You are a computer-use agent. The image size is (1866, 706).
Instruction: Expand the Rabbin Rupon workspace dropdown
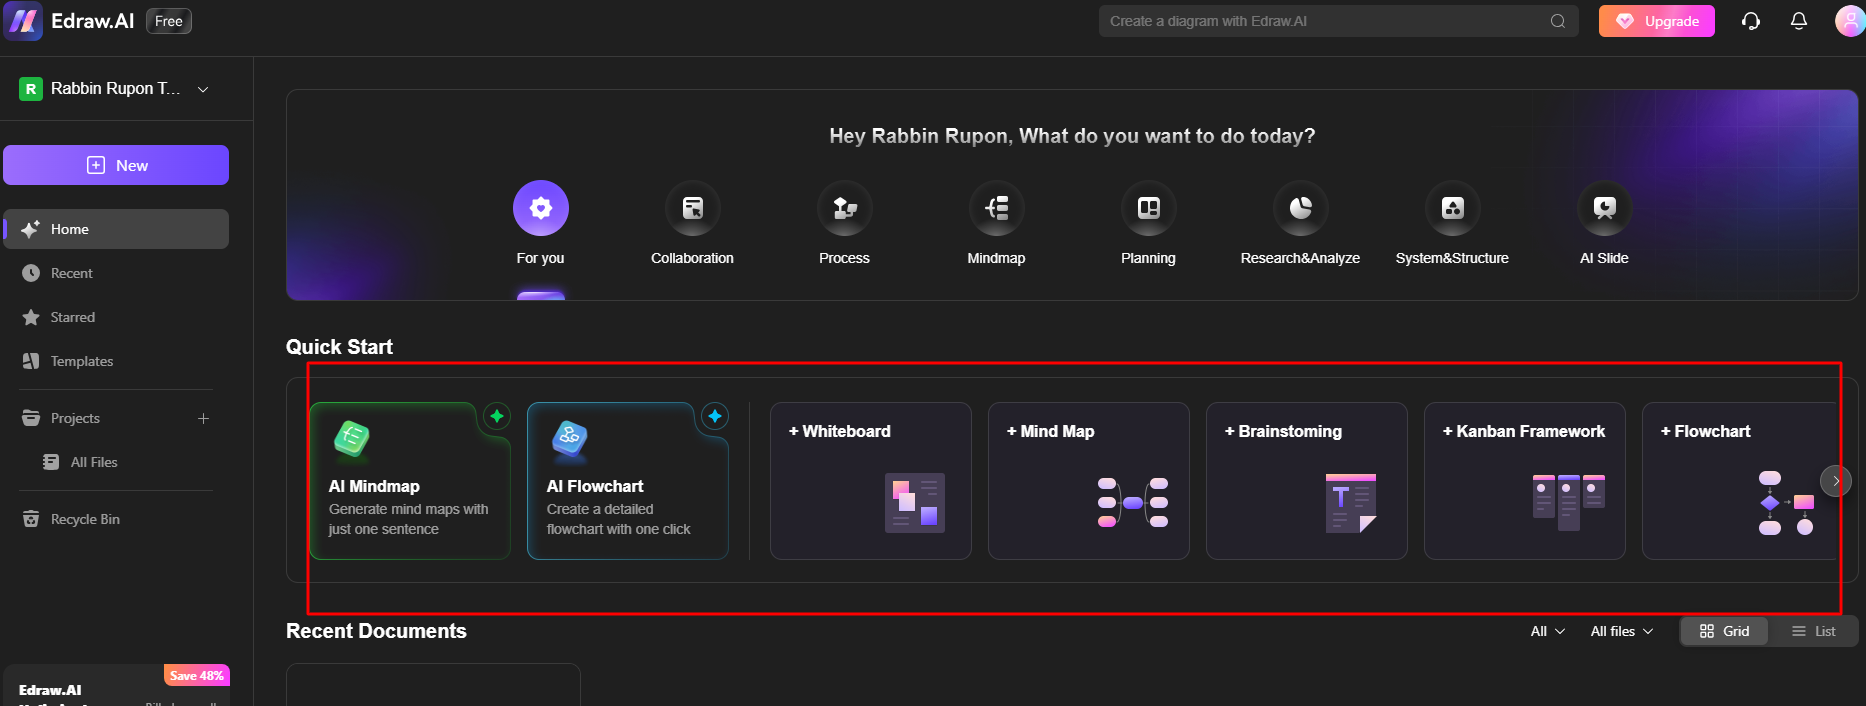203,89
